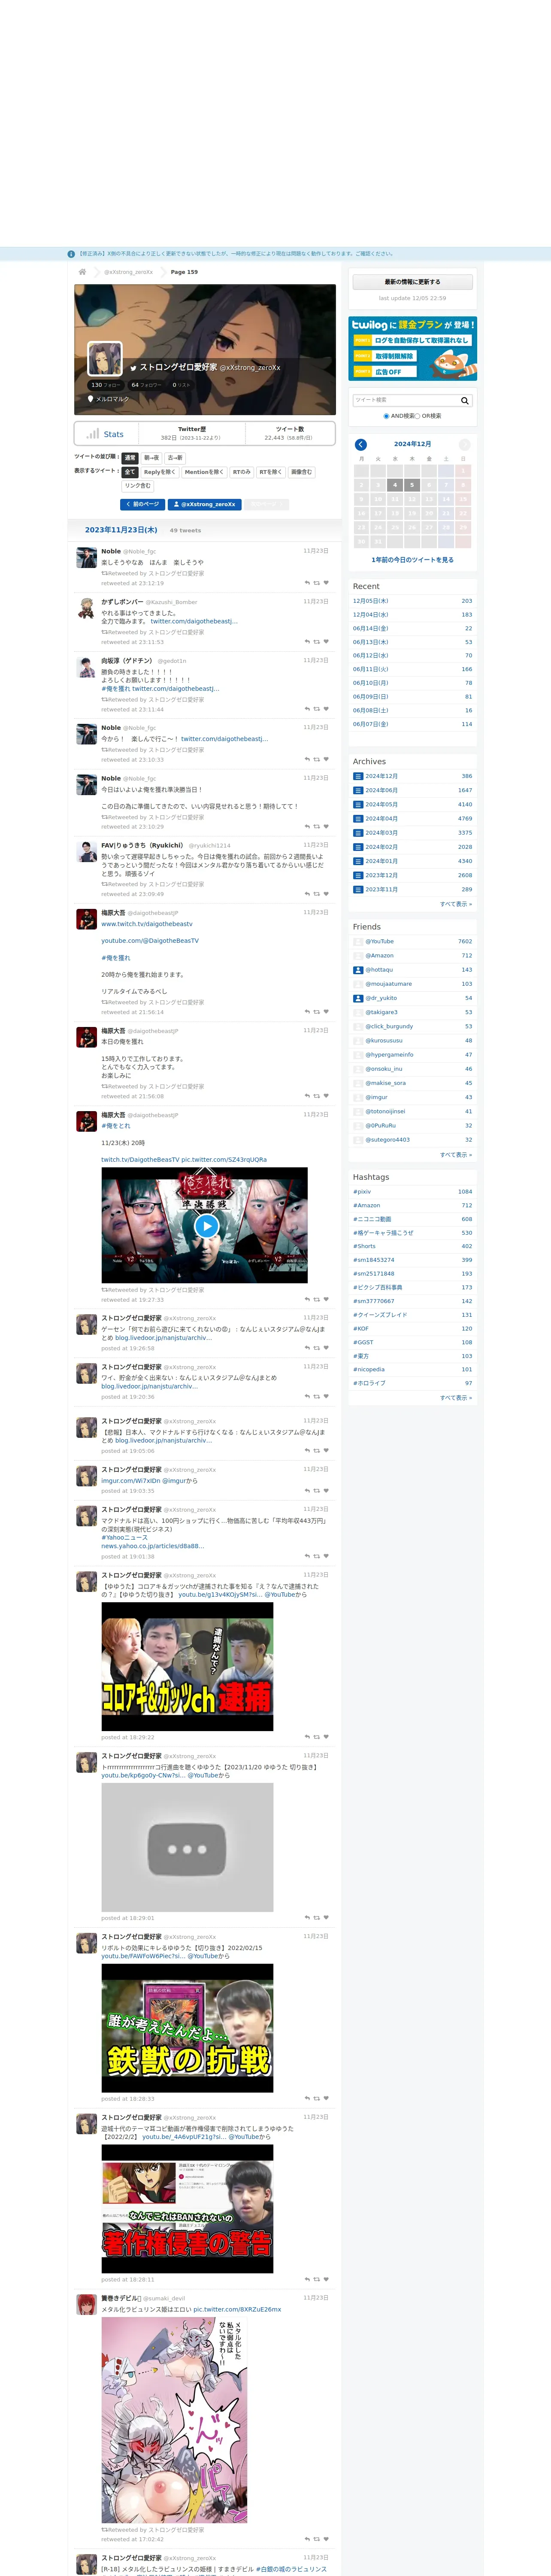The width and height of the screenshot is (551, 2576).
Task: Click the twilog 課金プラン banner
Action: tap(412, 349)
